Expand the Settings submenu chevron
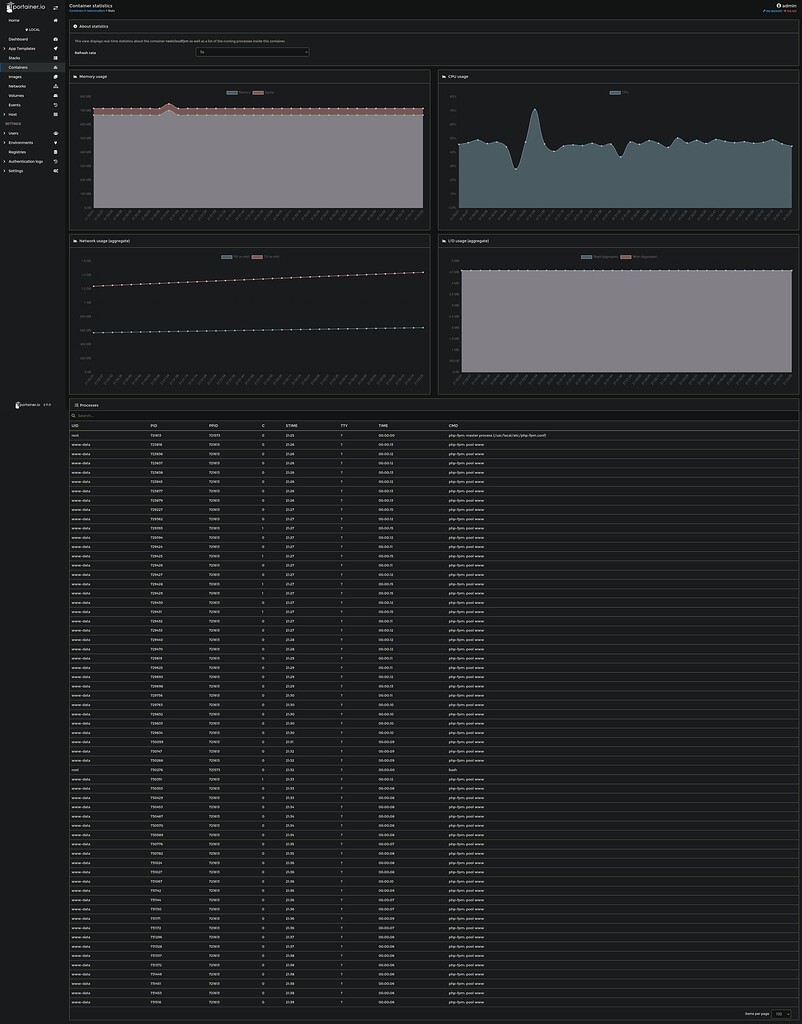The height and width of the screenshot is (1024, 802). pyautogui.click(x=5, y=170)
